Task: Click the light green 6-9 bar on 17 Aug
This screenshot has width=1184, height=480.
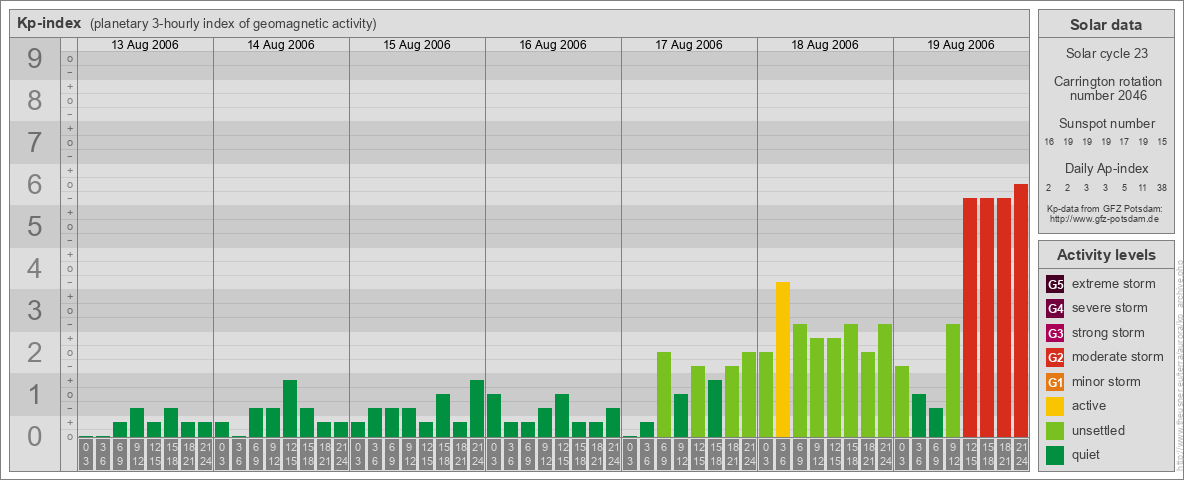Action: click(x=664, y=395)
